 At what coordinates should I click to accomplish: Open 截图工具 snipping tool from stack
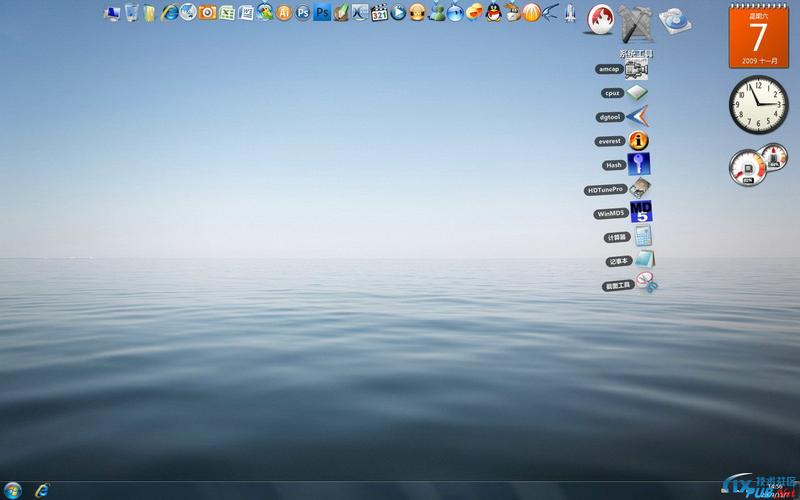click(x=647, y=283)
